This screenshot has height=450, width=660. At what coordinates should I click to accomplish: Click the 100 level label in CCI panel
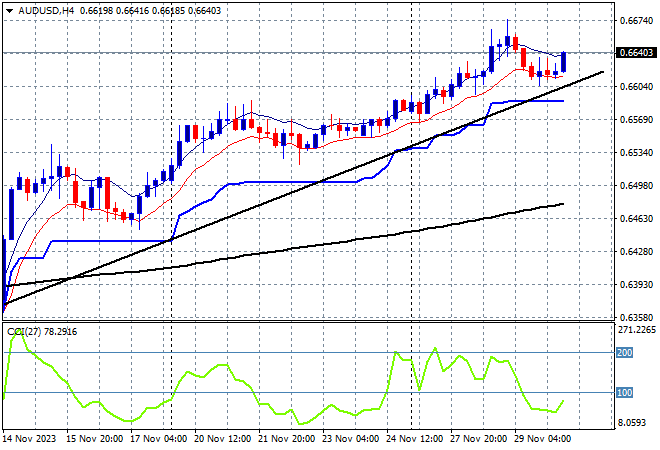click(x=625, y=392)
